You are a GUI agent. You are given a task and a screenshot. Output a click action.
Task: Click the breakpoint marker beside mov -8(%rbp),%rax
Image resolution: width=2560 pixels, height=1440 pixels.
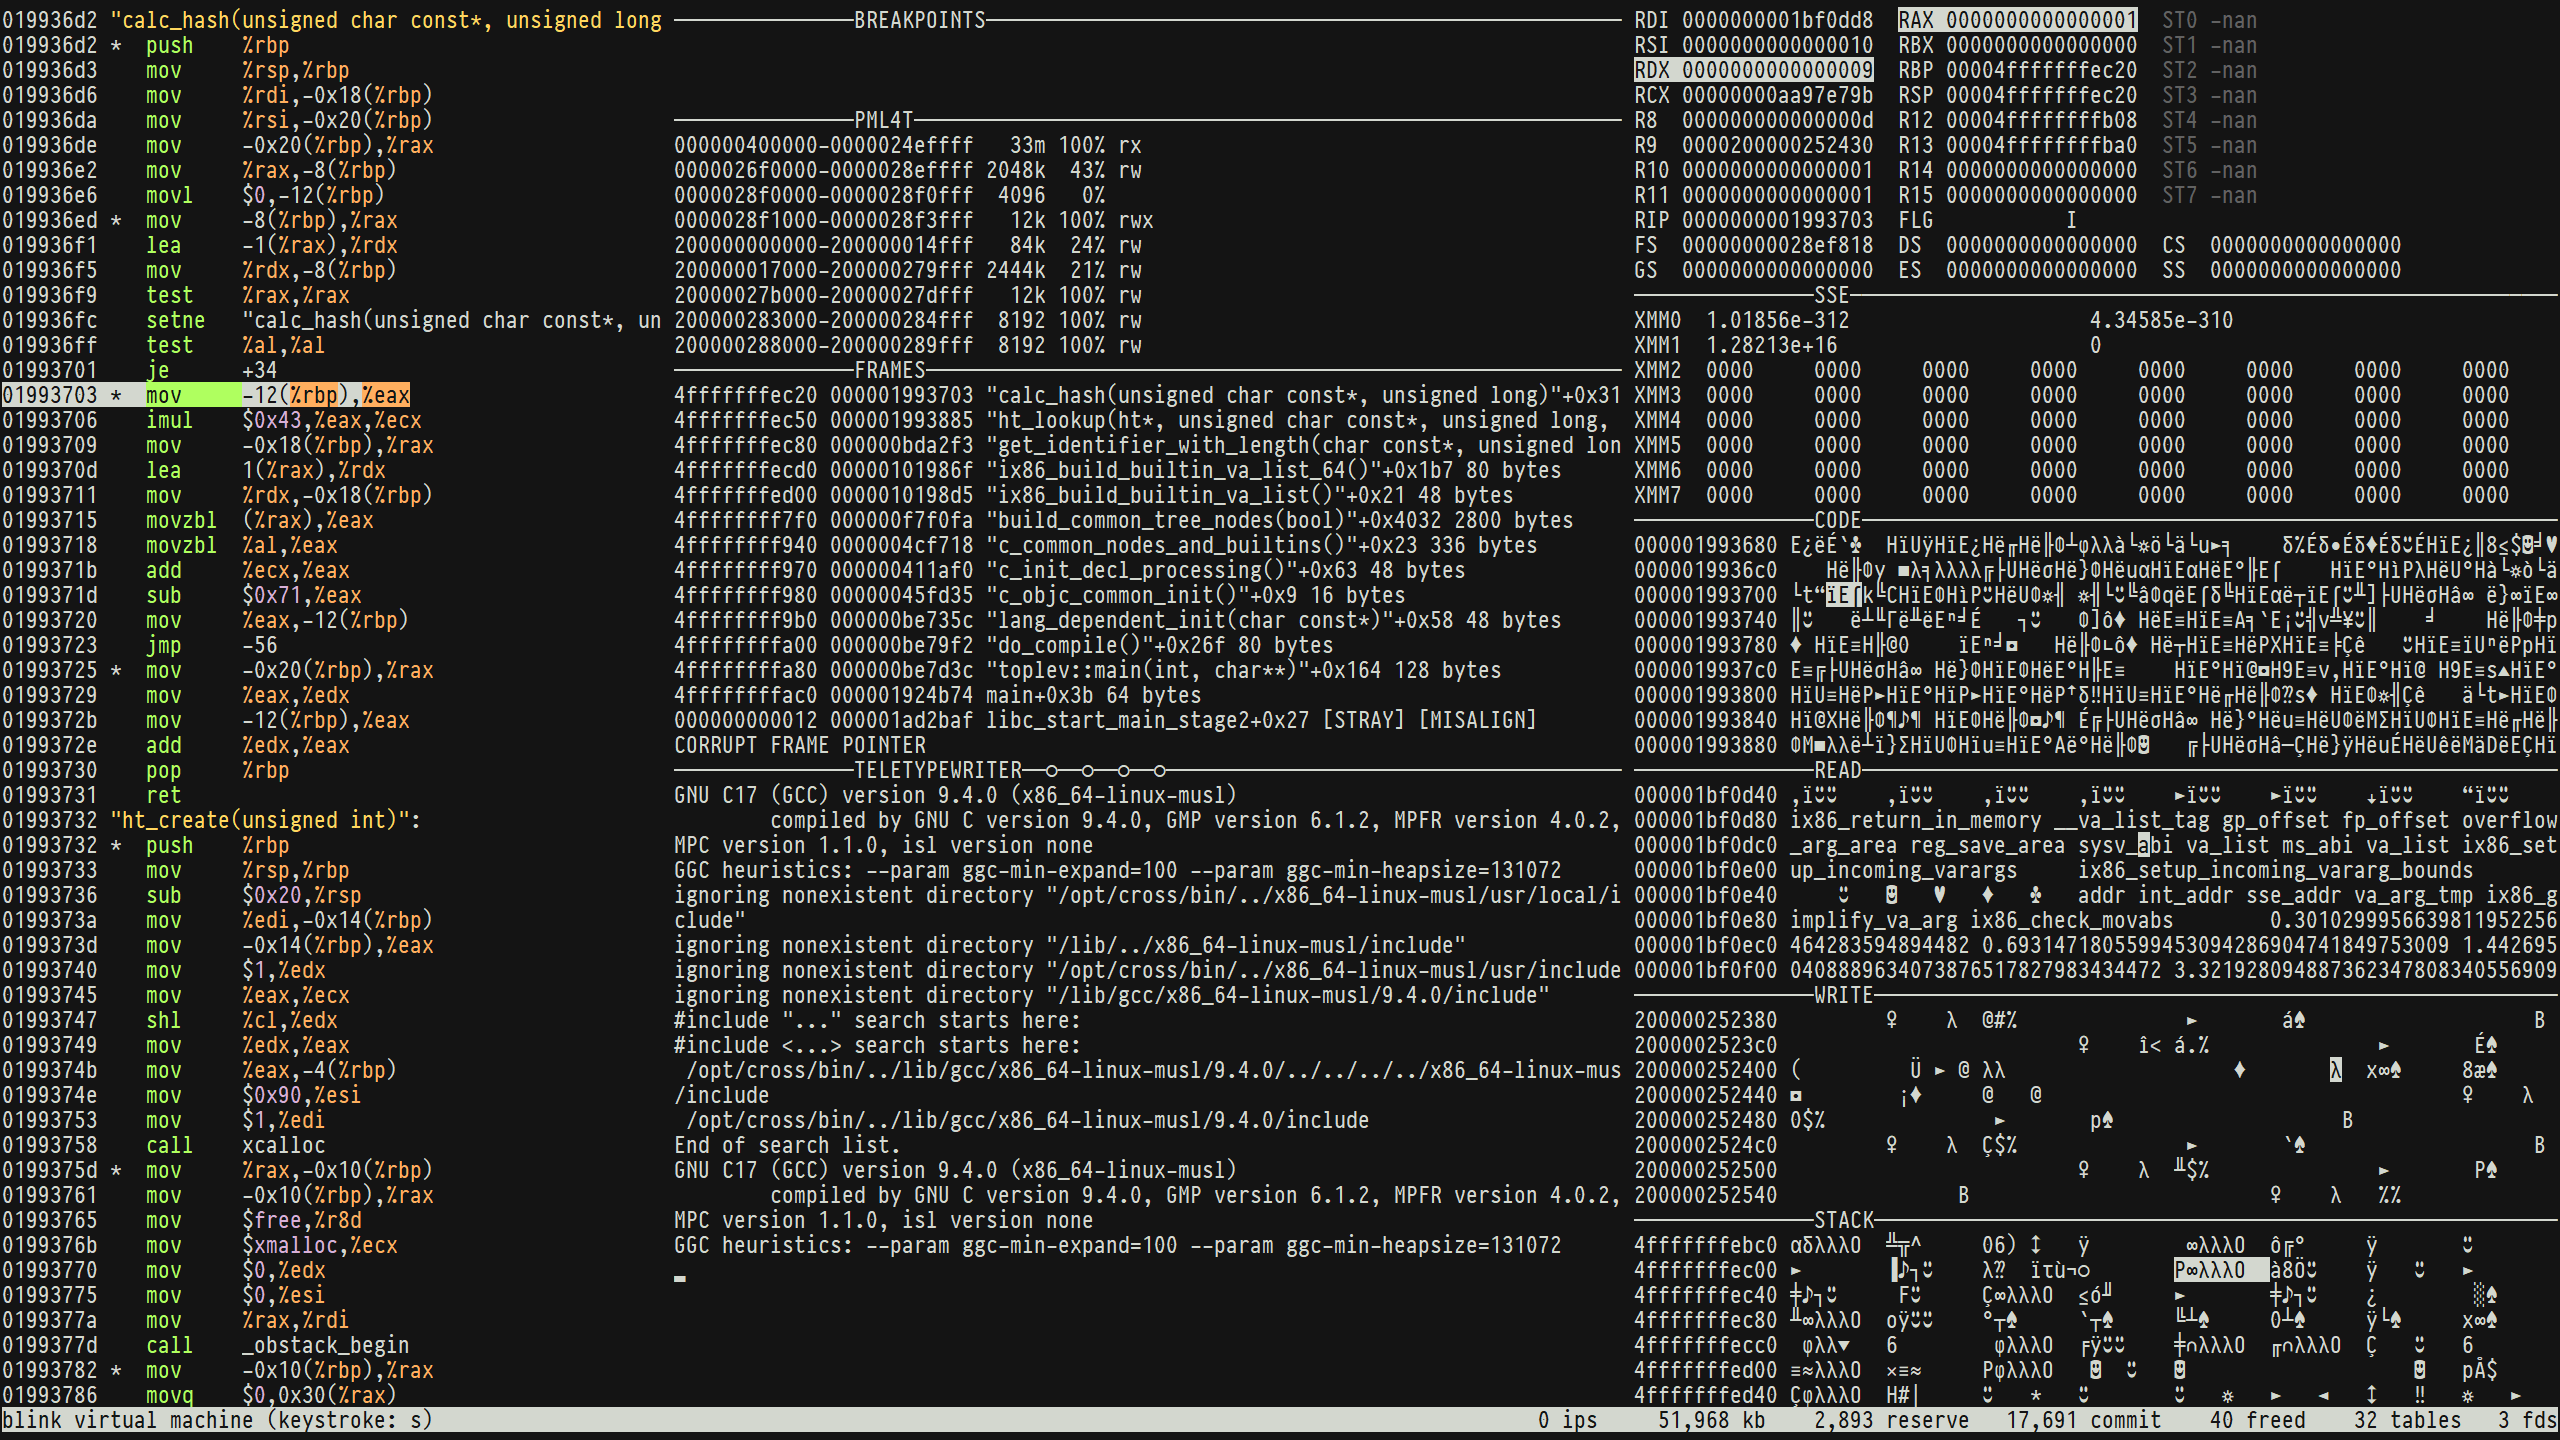click(x=117, y=220)
